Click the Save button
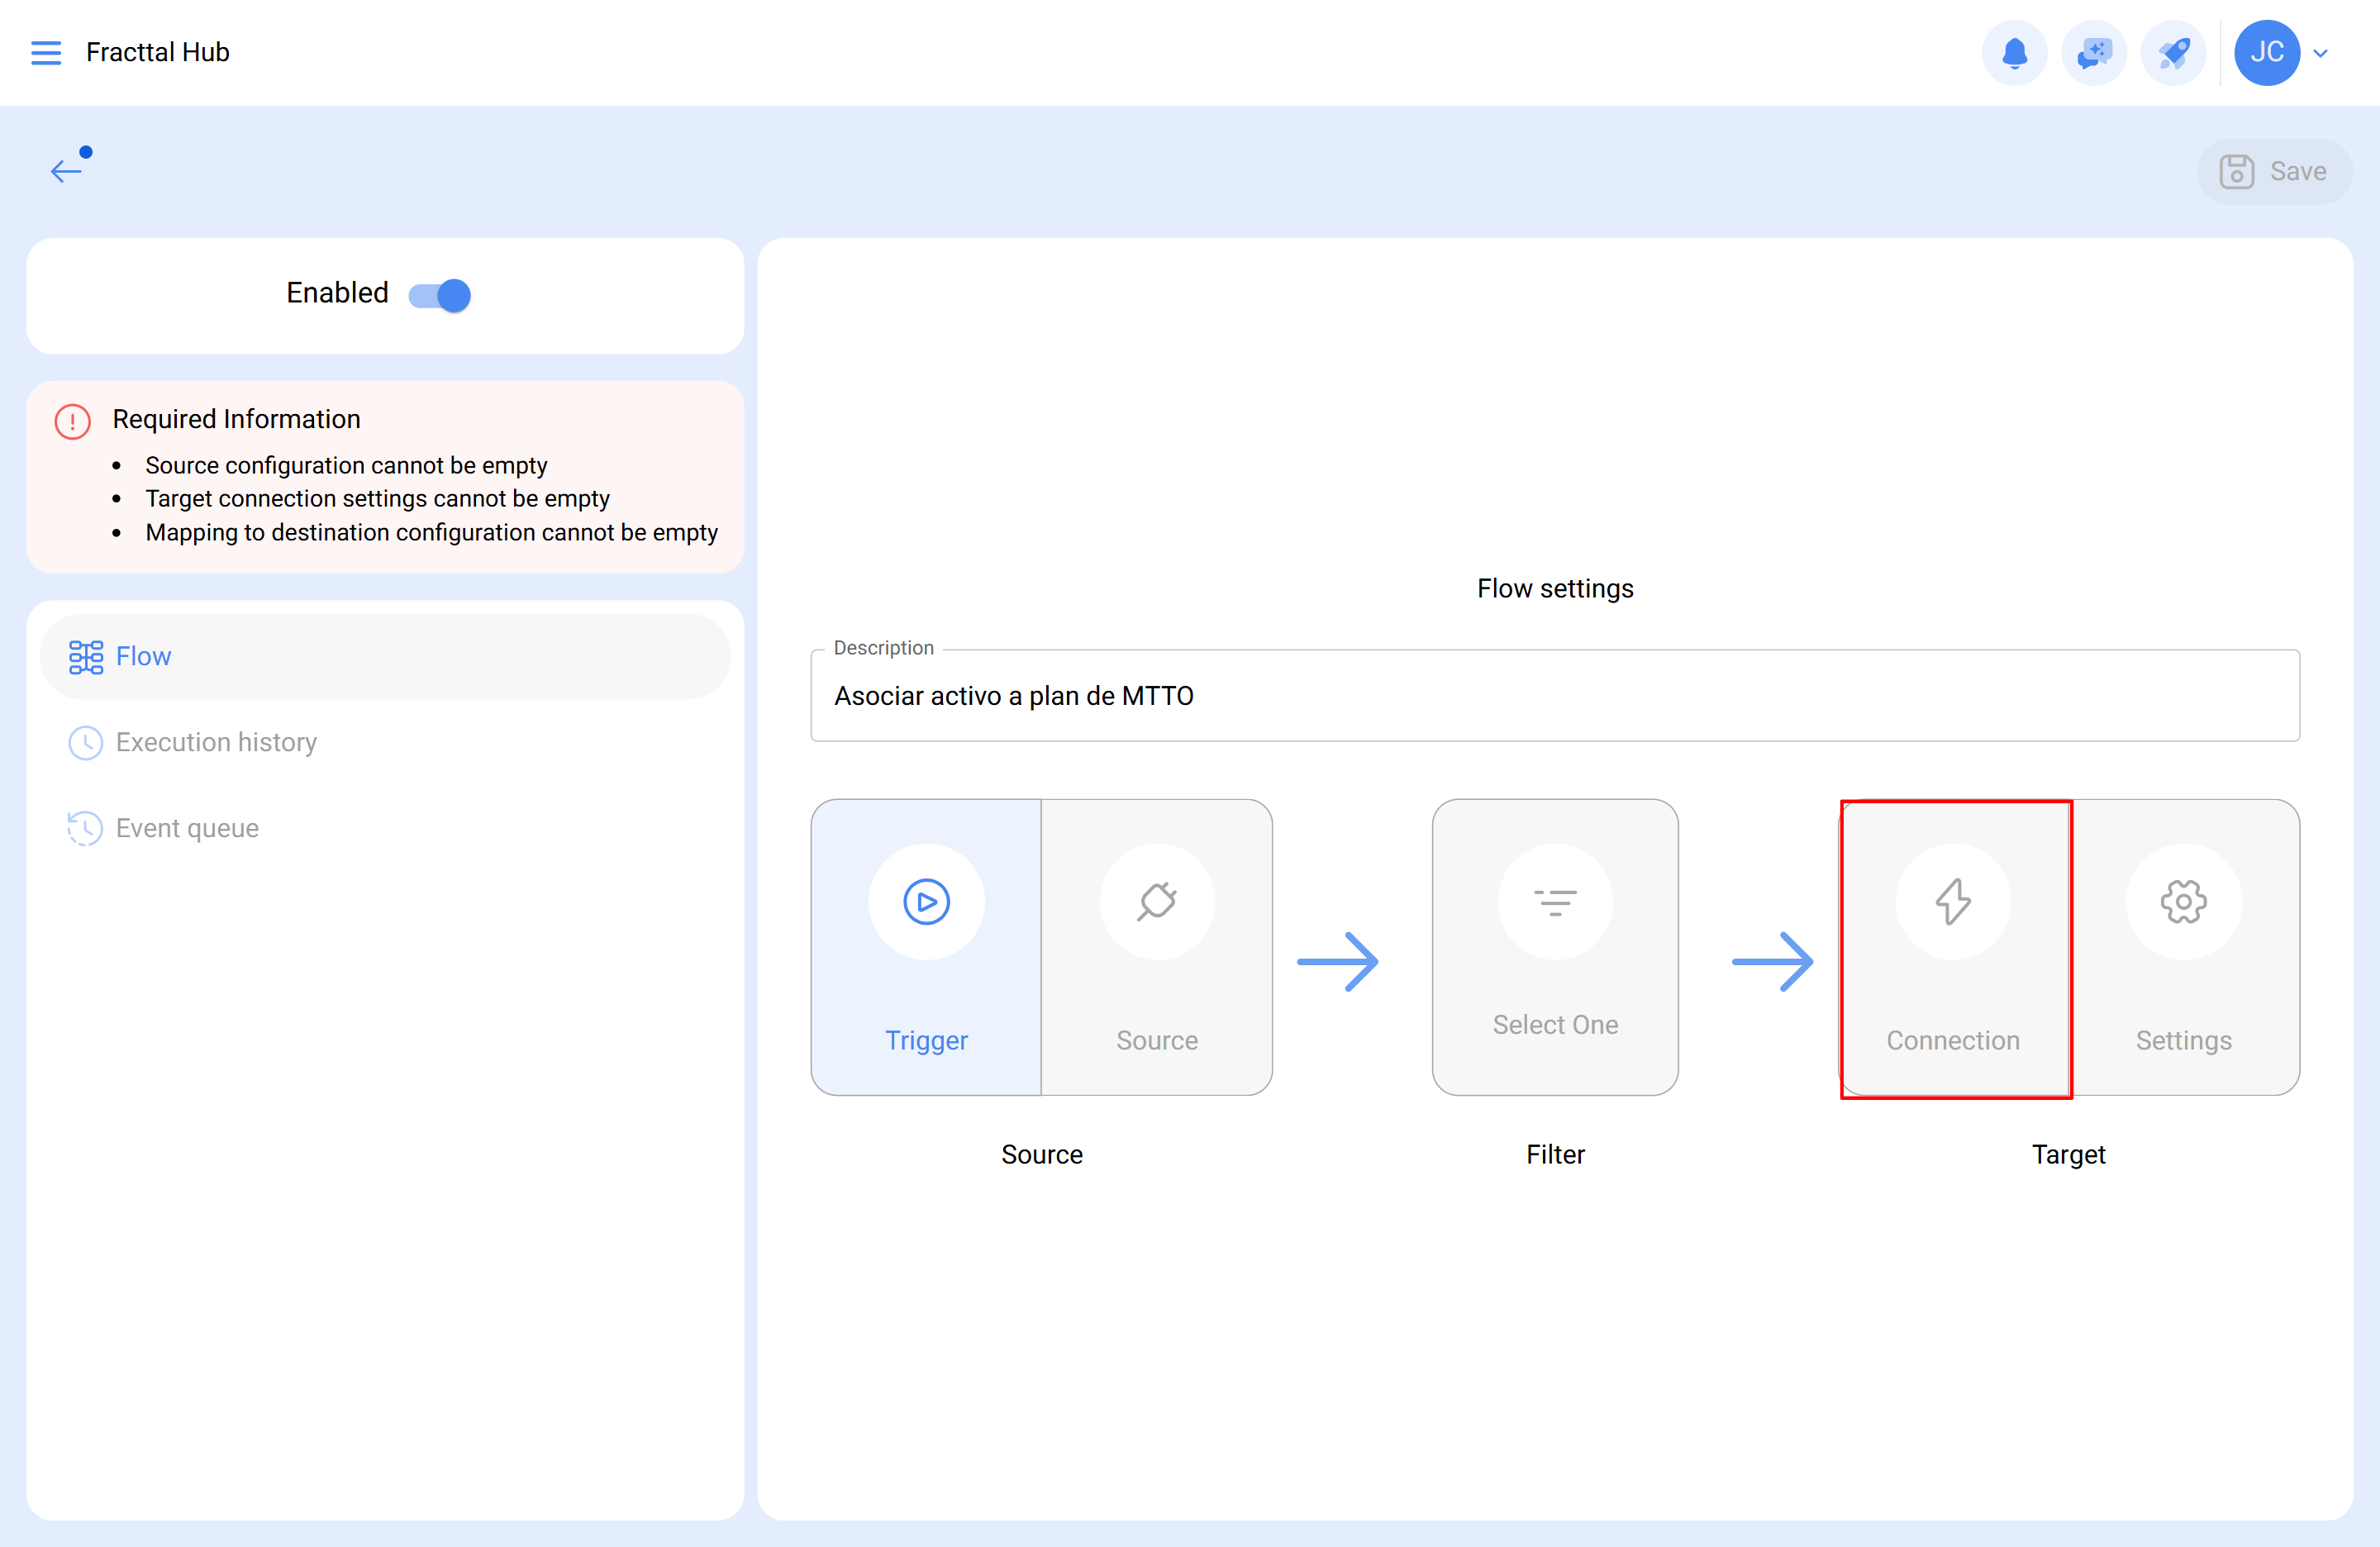 pos(2274,171)
